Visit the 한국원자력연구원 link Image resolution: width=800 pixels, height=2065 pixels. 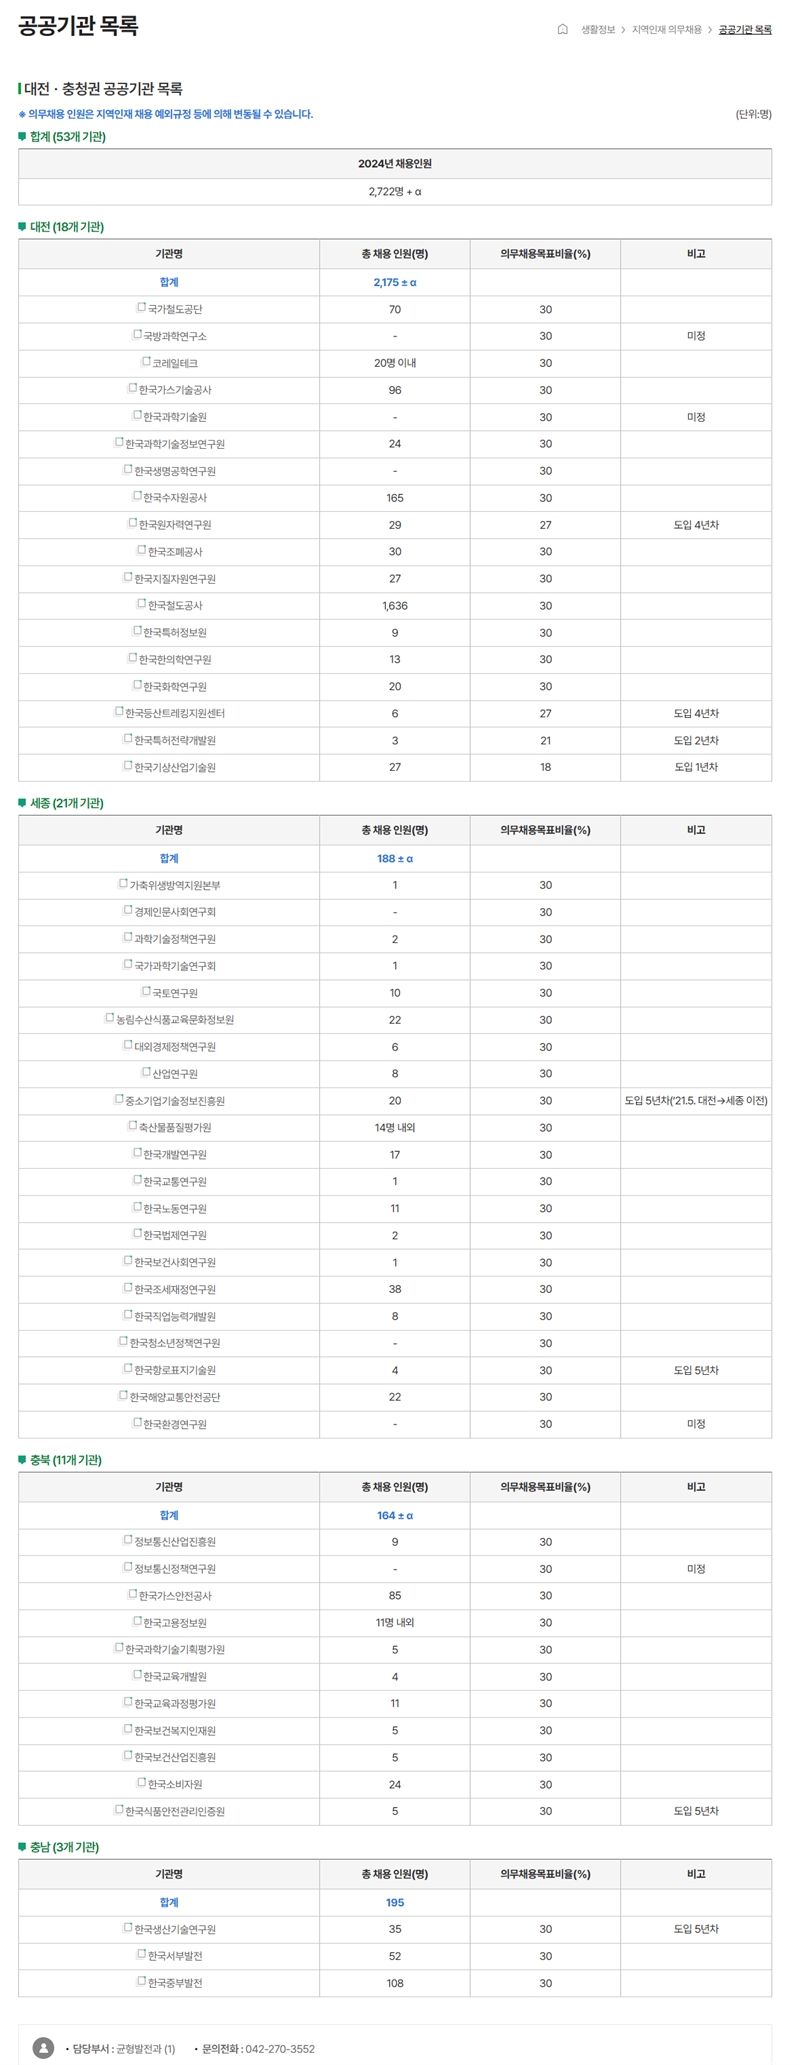[x=175, y=525]
